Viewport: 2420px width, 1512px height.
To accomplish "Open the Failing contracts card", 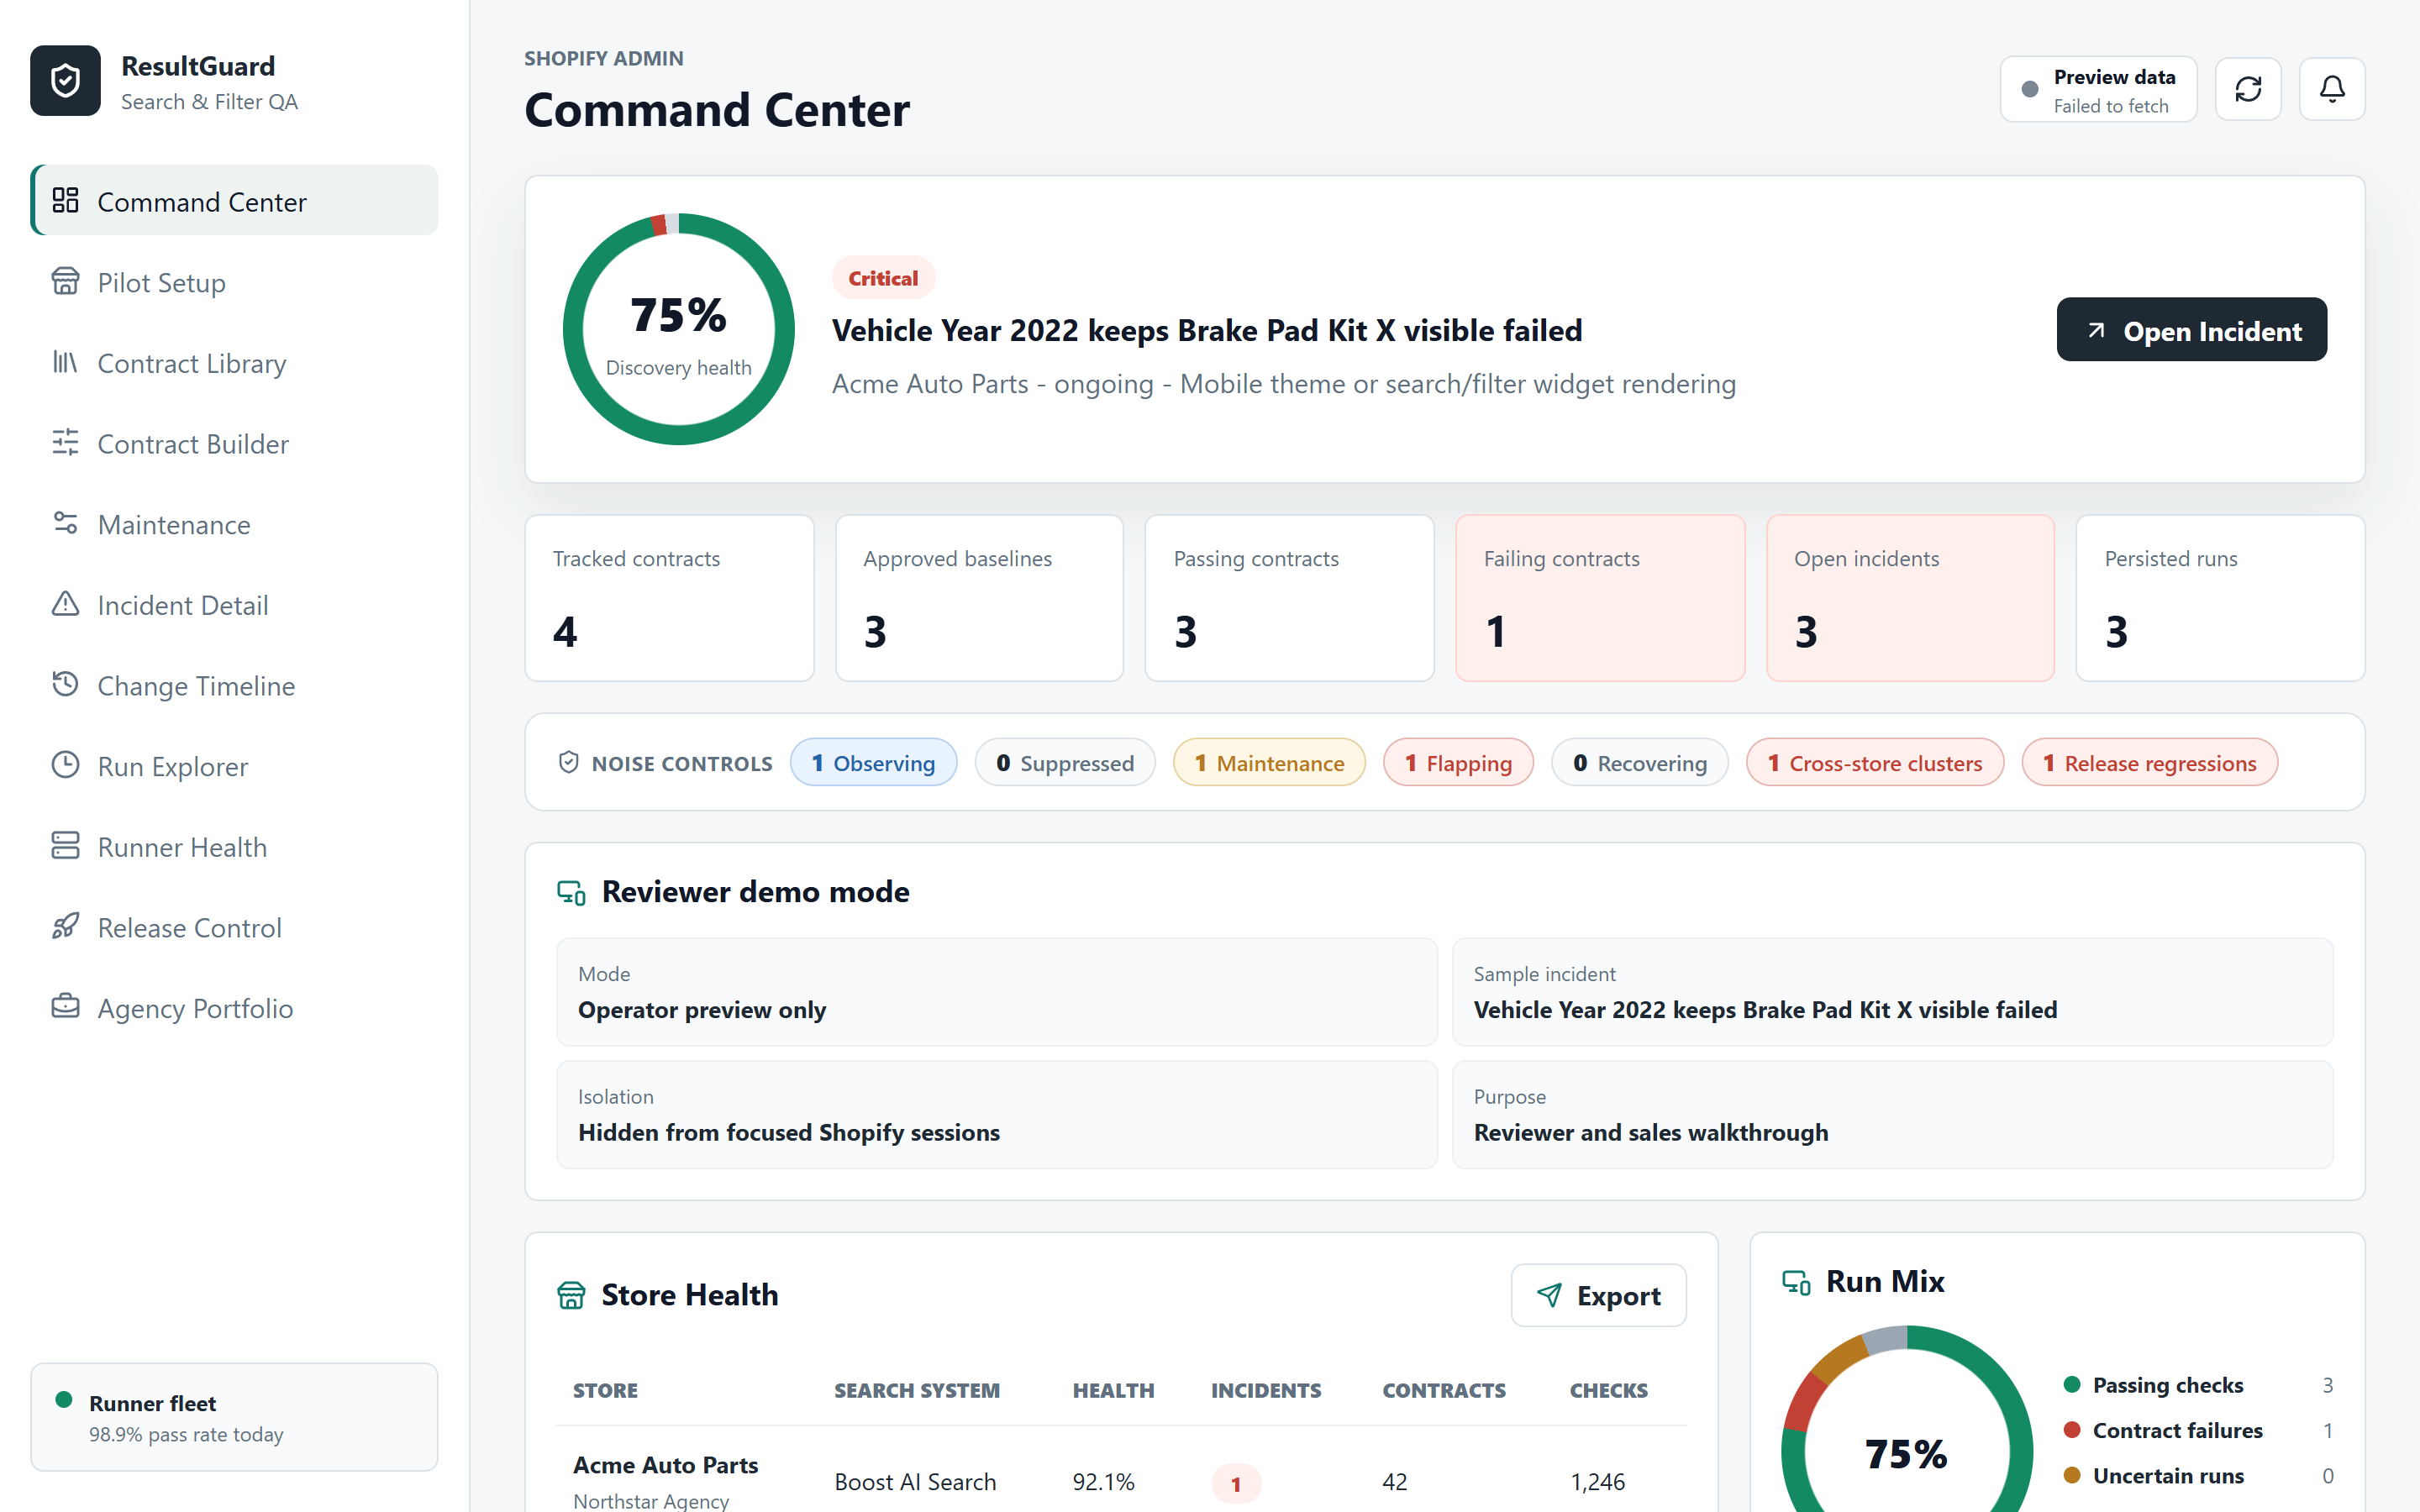I will [1600, 598].
